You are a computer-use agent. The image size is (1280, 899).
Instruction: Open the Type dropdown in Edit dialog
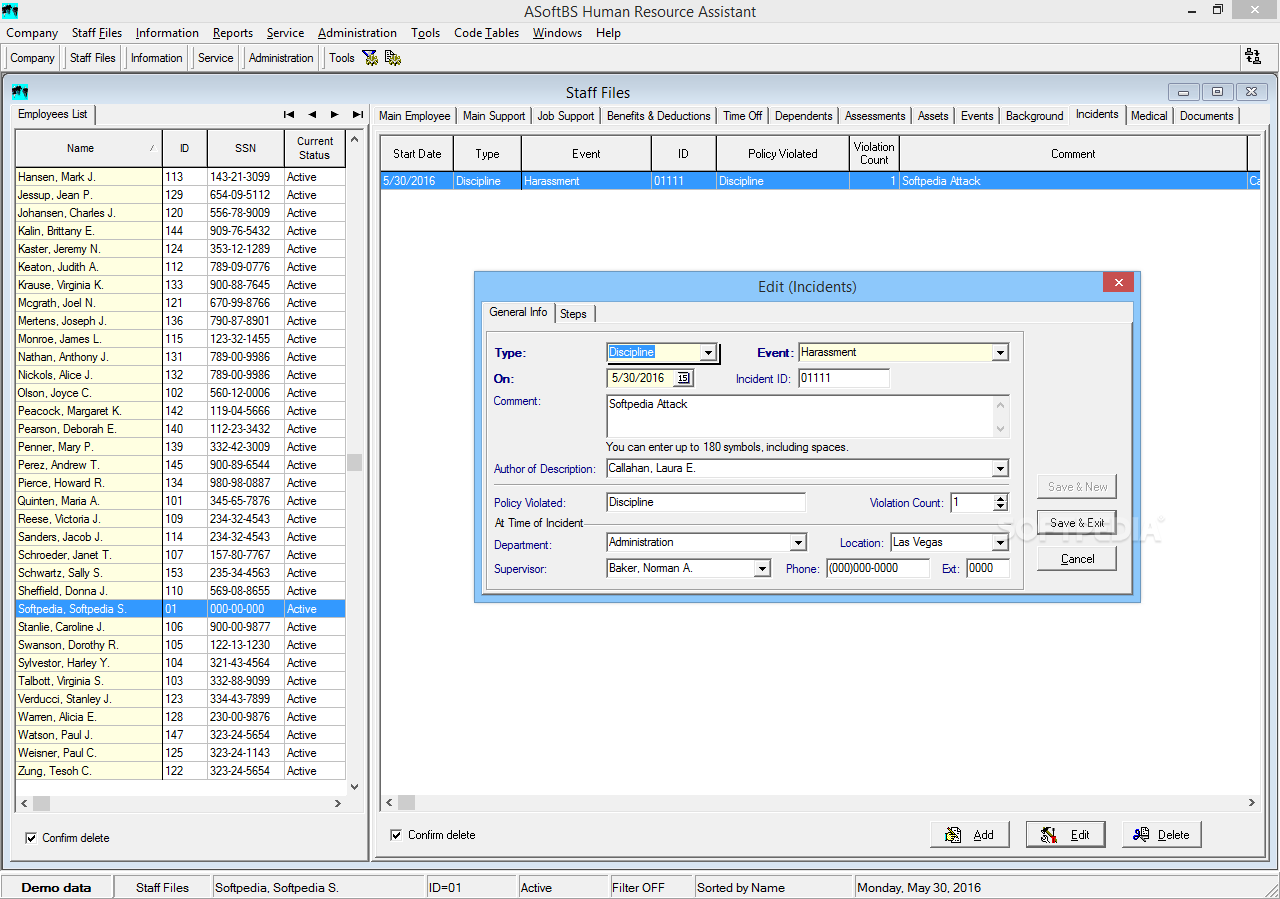click(x=708, y=352)
